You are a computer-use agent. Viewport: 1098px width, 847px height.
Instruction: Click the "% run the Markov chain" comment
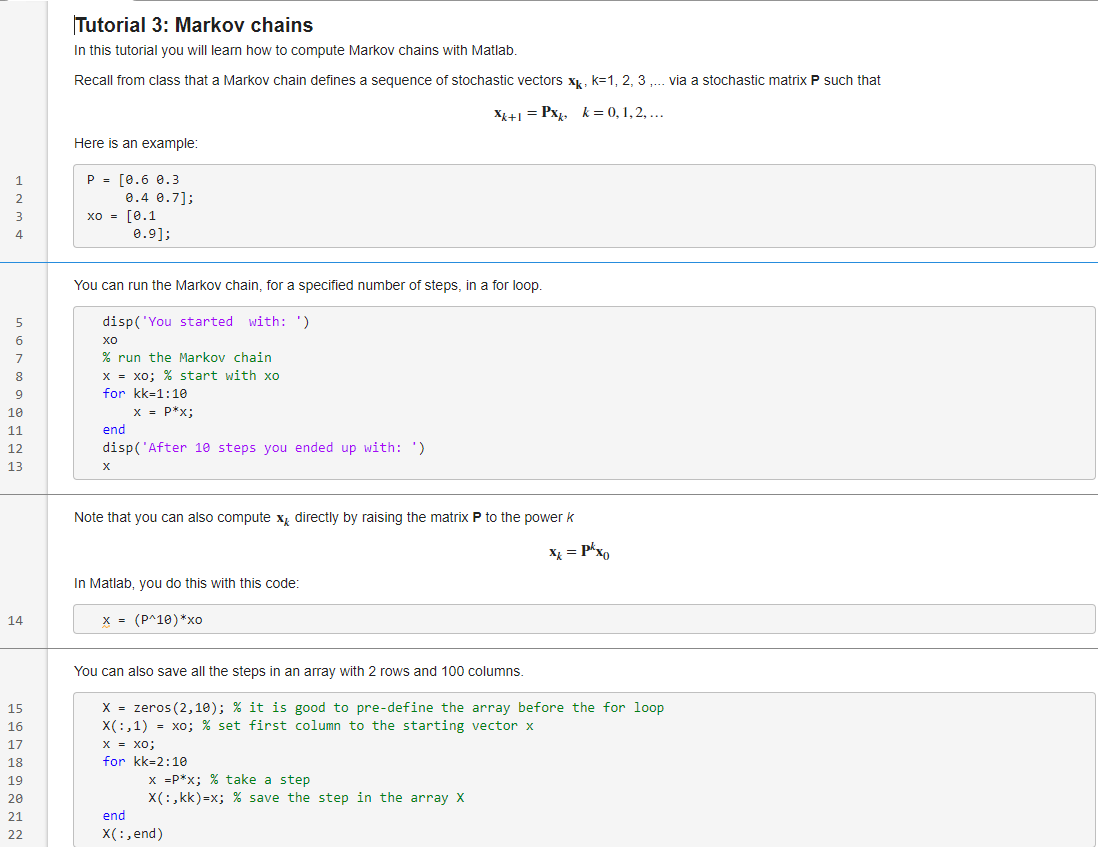tap(186, 358)
